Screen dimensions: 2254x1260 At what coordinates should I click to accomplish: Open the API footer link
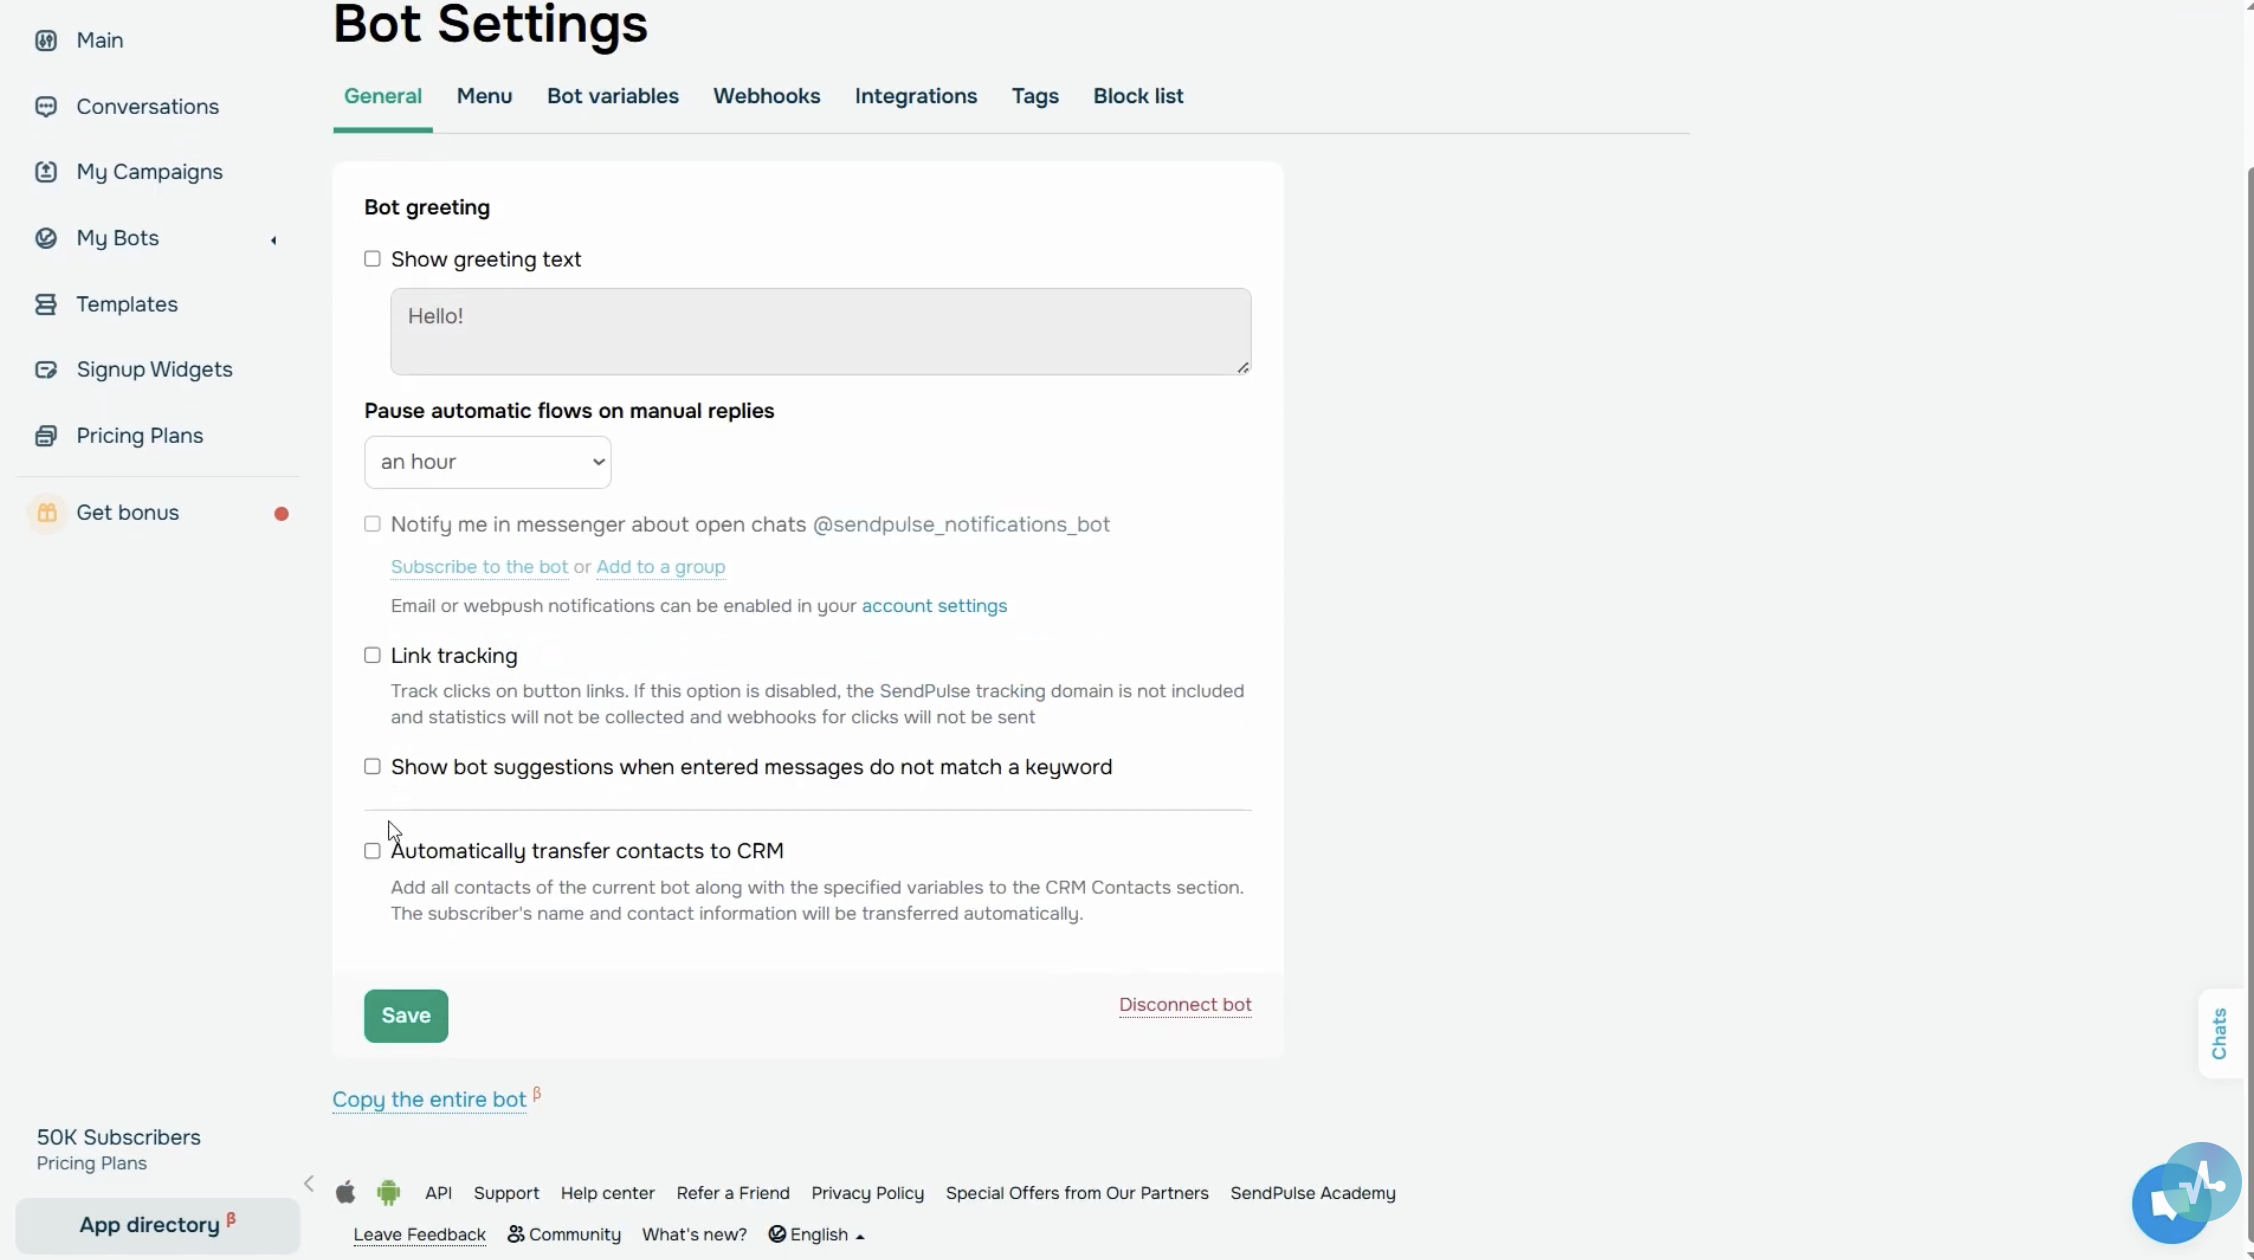tap(438, 1193)
